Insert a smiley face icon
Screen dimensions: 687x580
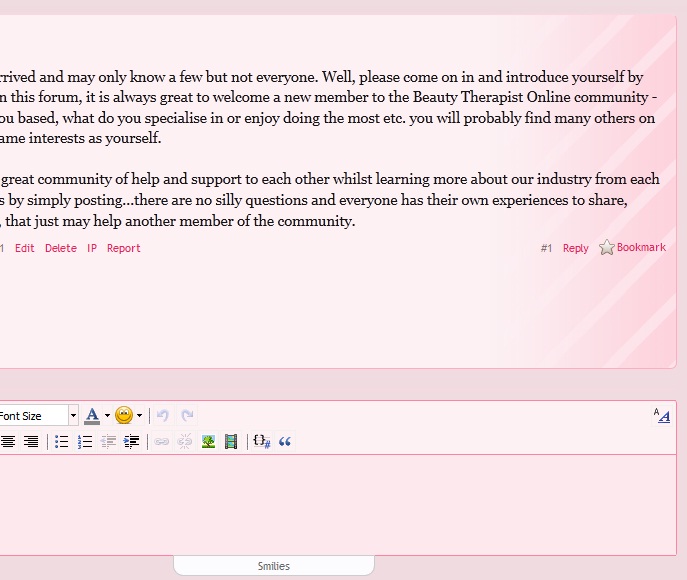click(x=124, y=415)
